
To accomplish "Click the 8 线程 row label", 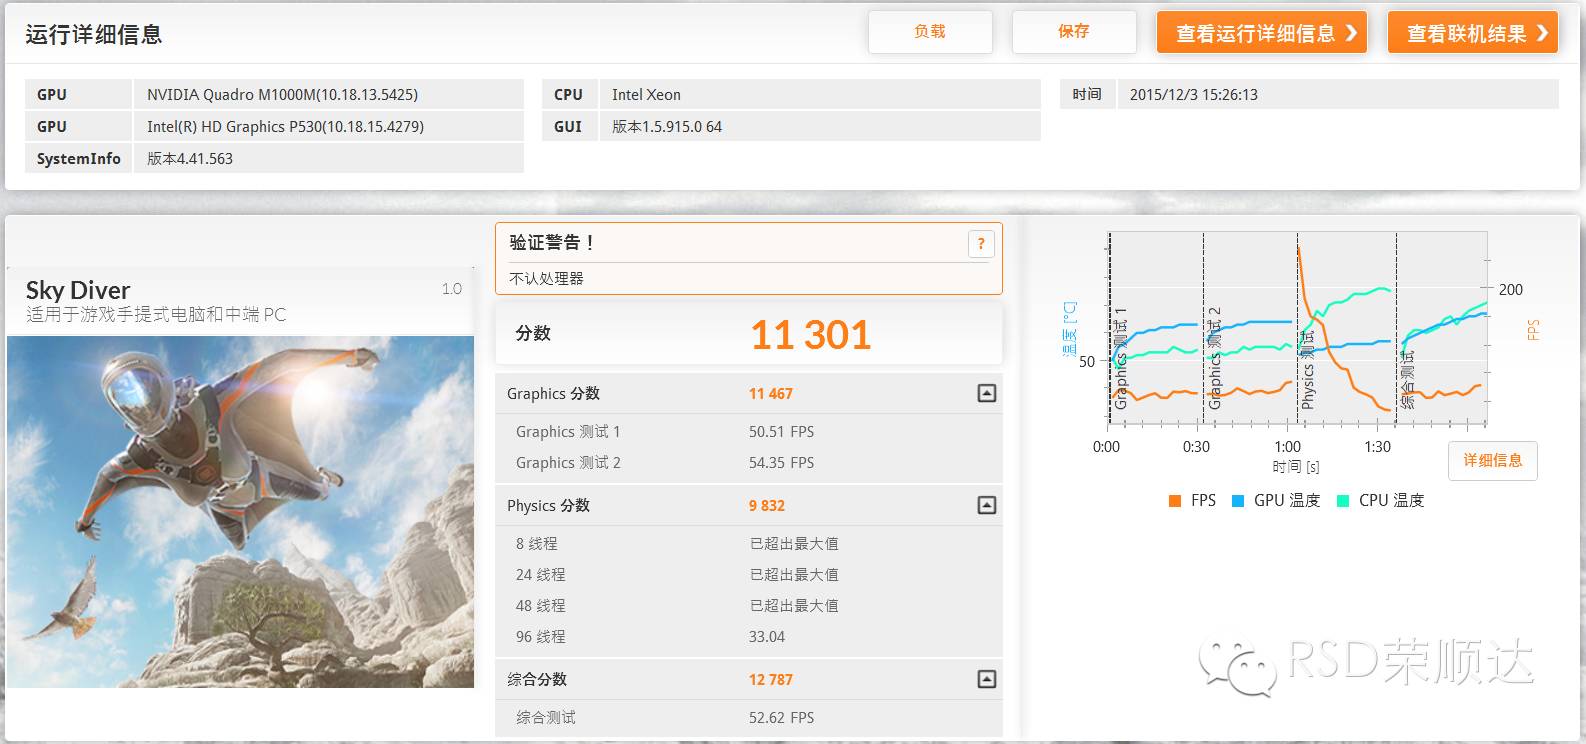I will 537,544.
